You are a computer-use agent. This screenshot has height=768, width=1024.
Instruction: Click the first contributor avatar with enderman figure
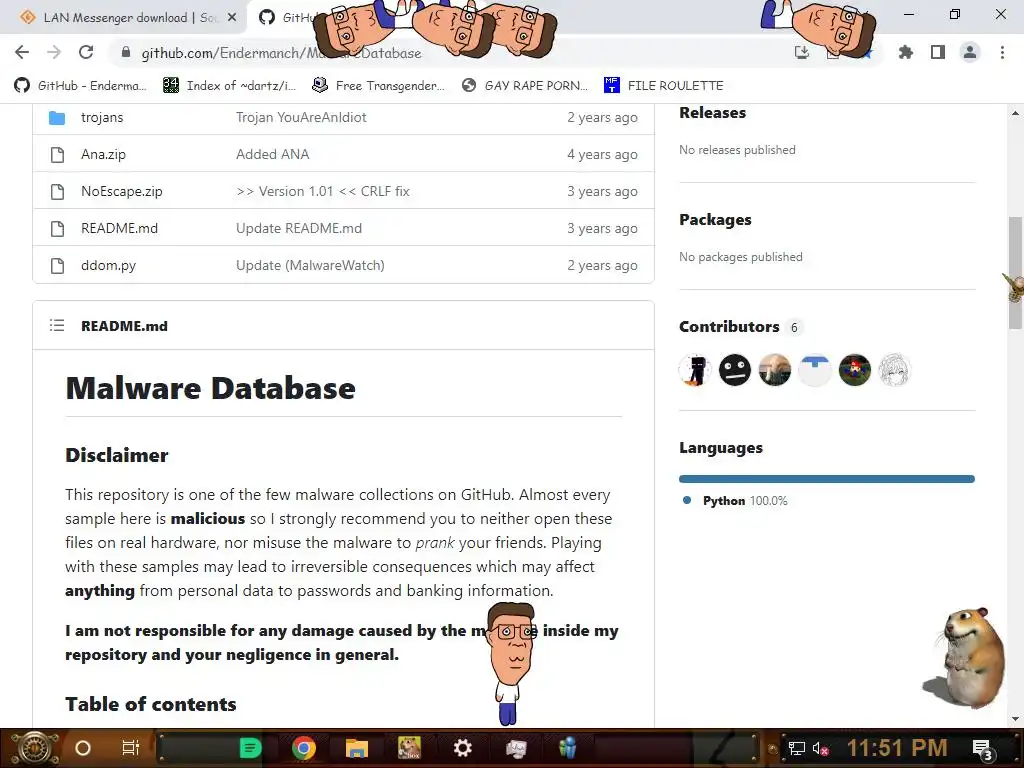[x=695, y=370]
